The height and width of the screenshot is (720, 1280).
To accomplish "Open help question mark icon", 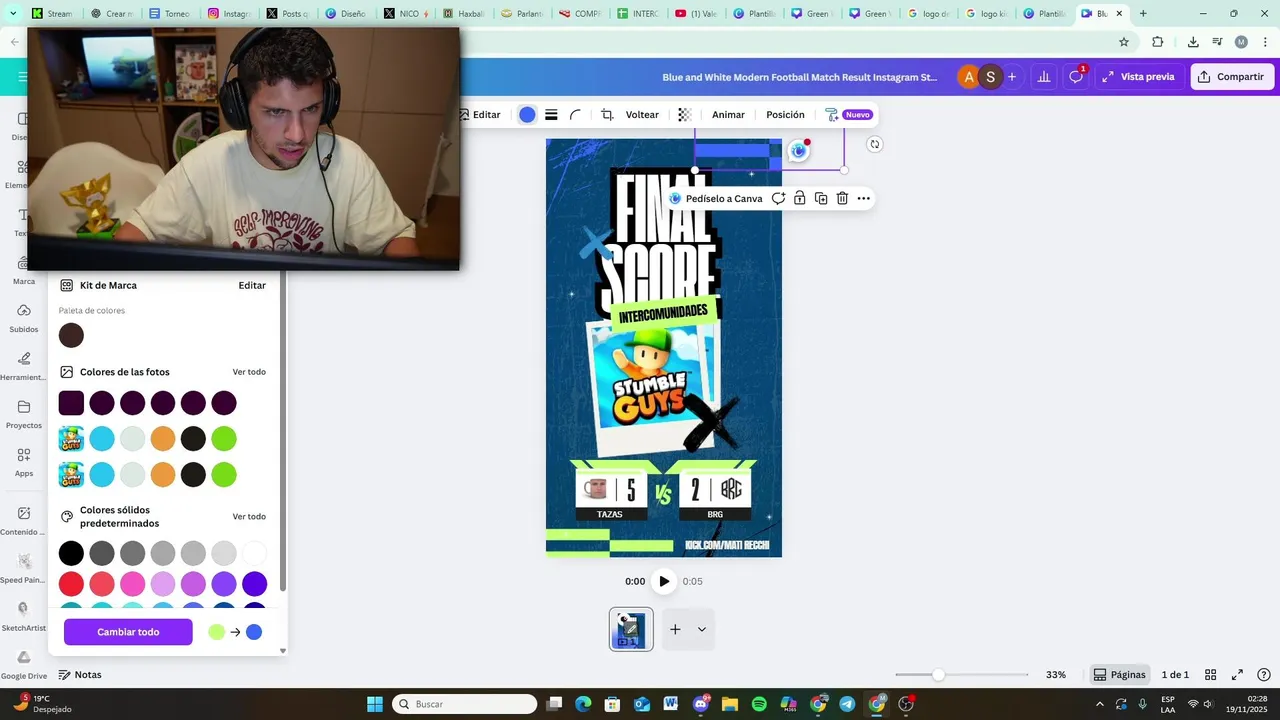I will pyautogui.click(x=1264, y=675).
